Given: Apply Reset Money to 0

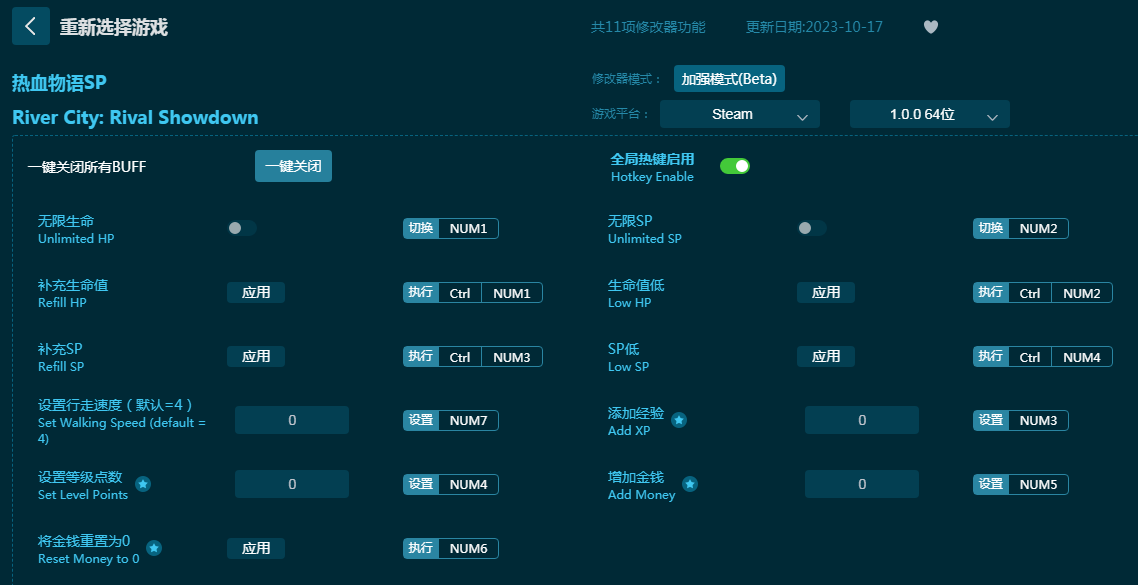Looking at the screenshot, I should coord(255,548).
